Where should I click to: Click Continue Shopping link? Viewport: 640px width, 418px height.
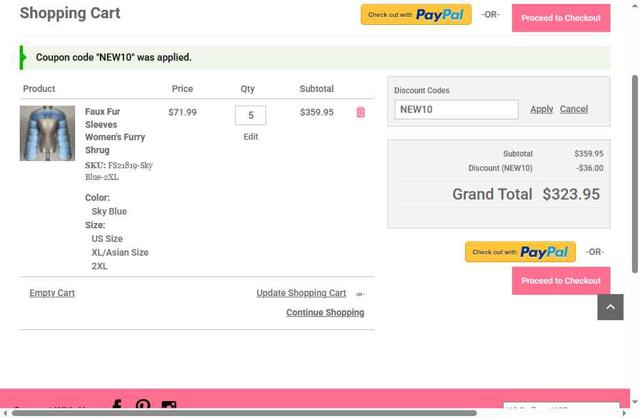pos(325,312)
